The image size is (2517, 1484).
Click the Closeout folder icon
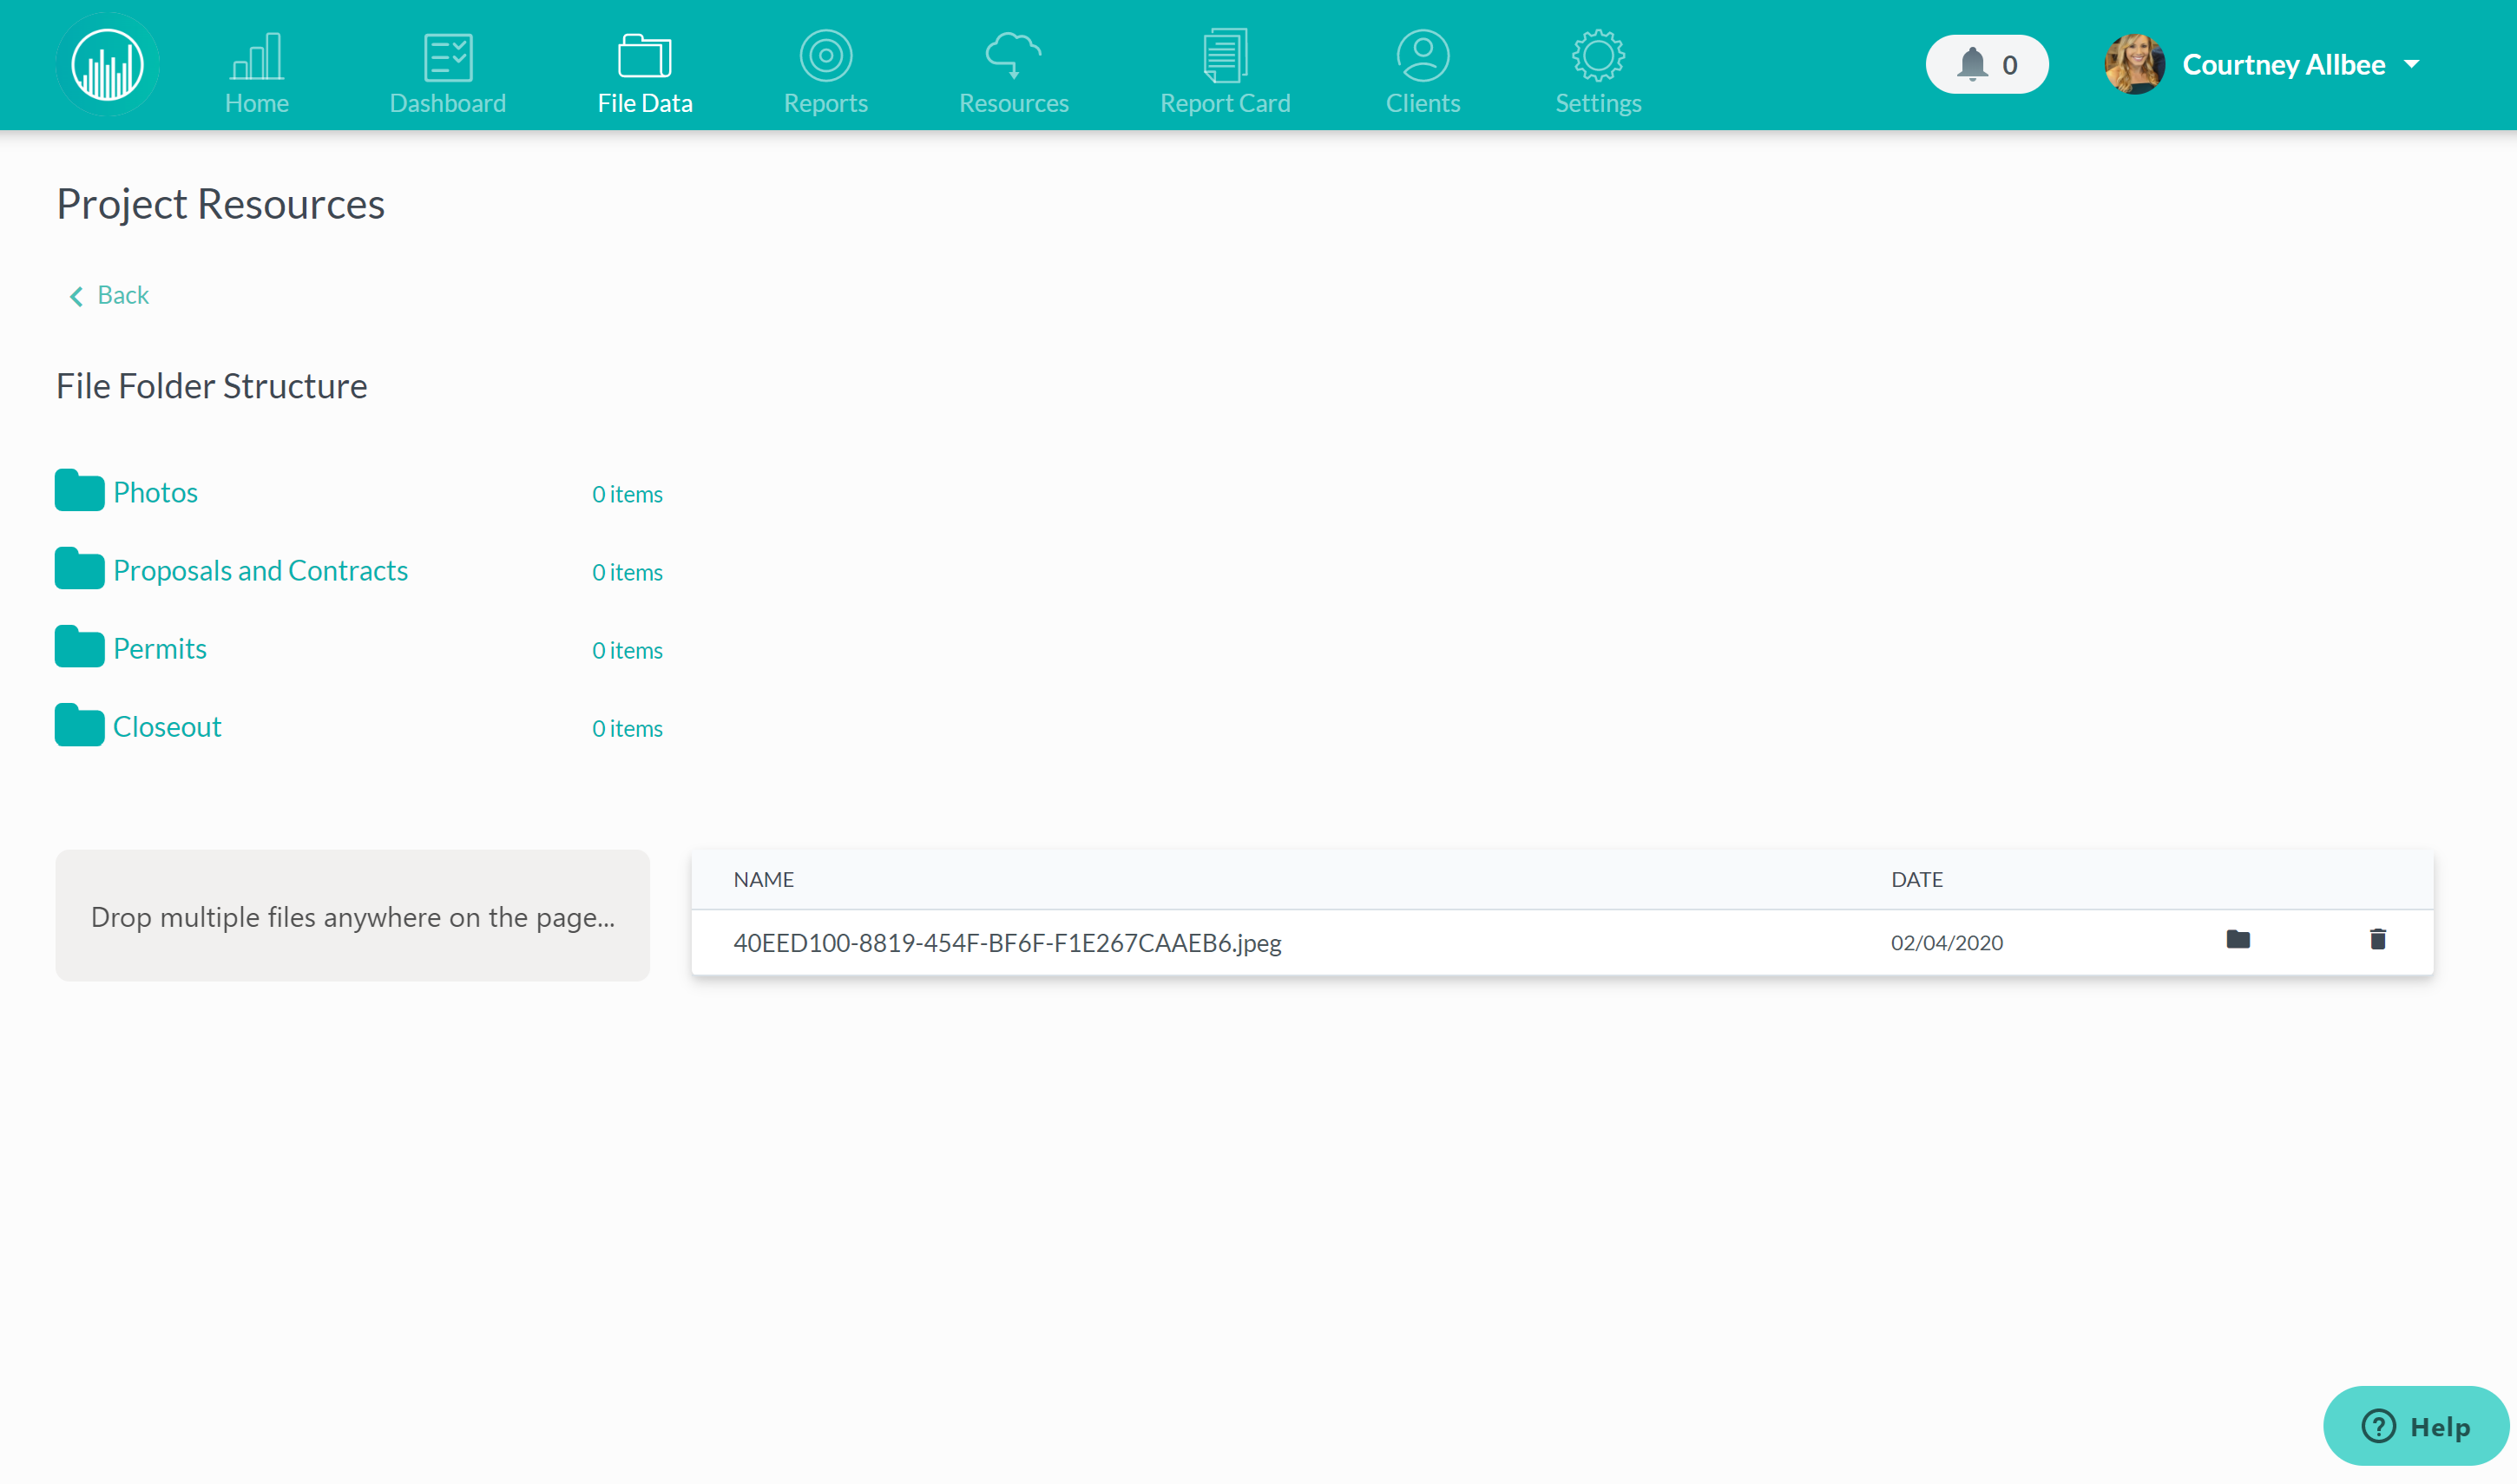point(79,725)
